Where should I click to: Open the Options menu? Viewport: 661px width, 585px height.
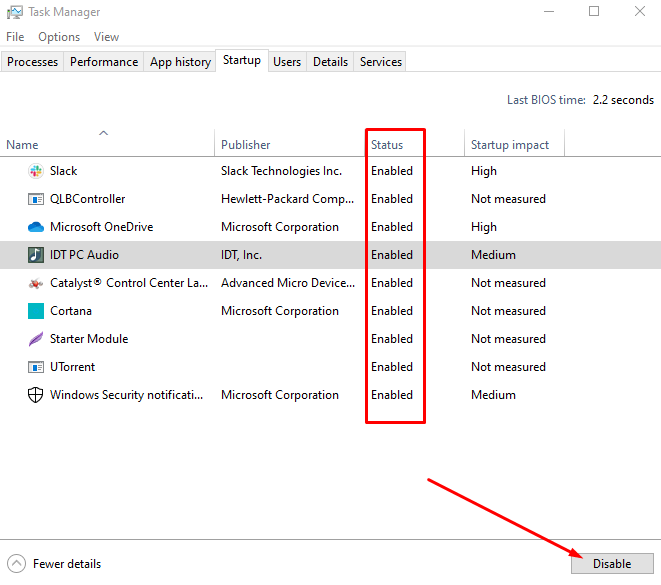coord(59,37)
